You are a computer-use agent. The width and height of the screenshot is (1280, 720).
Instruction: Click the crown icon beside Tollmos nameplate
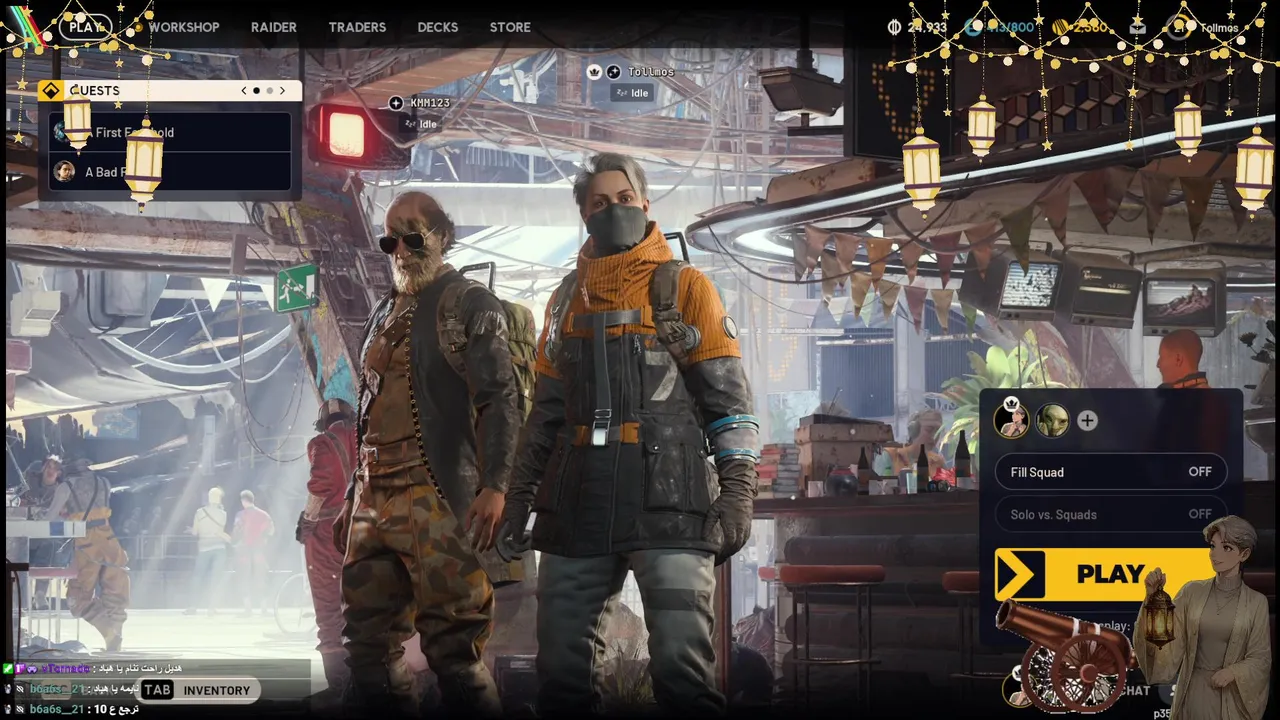click(x=594, y=72)
